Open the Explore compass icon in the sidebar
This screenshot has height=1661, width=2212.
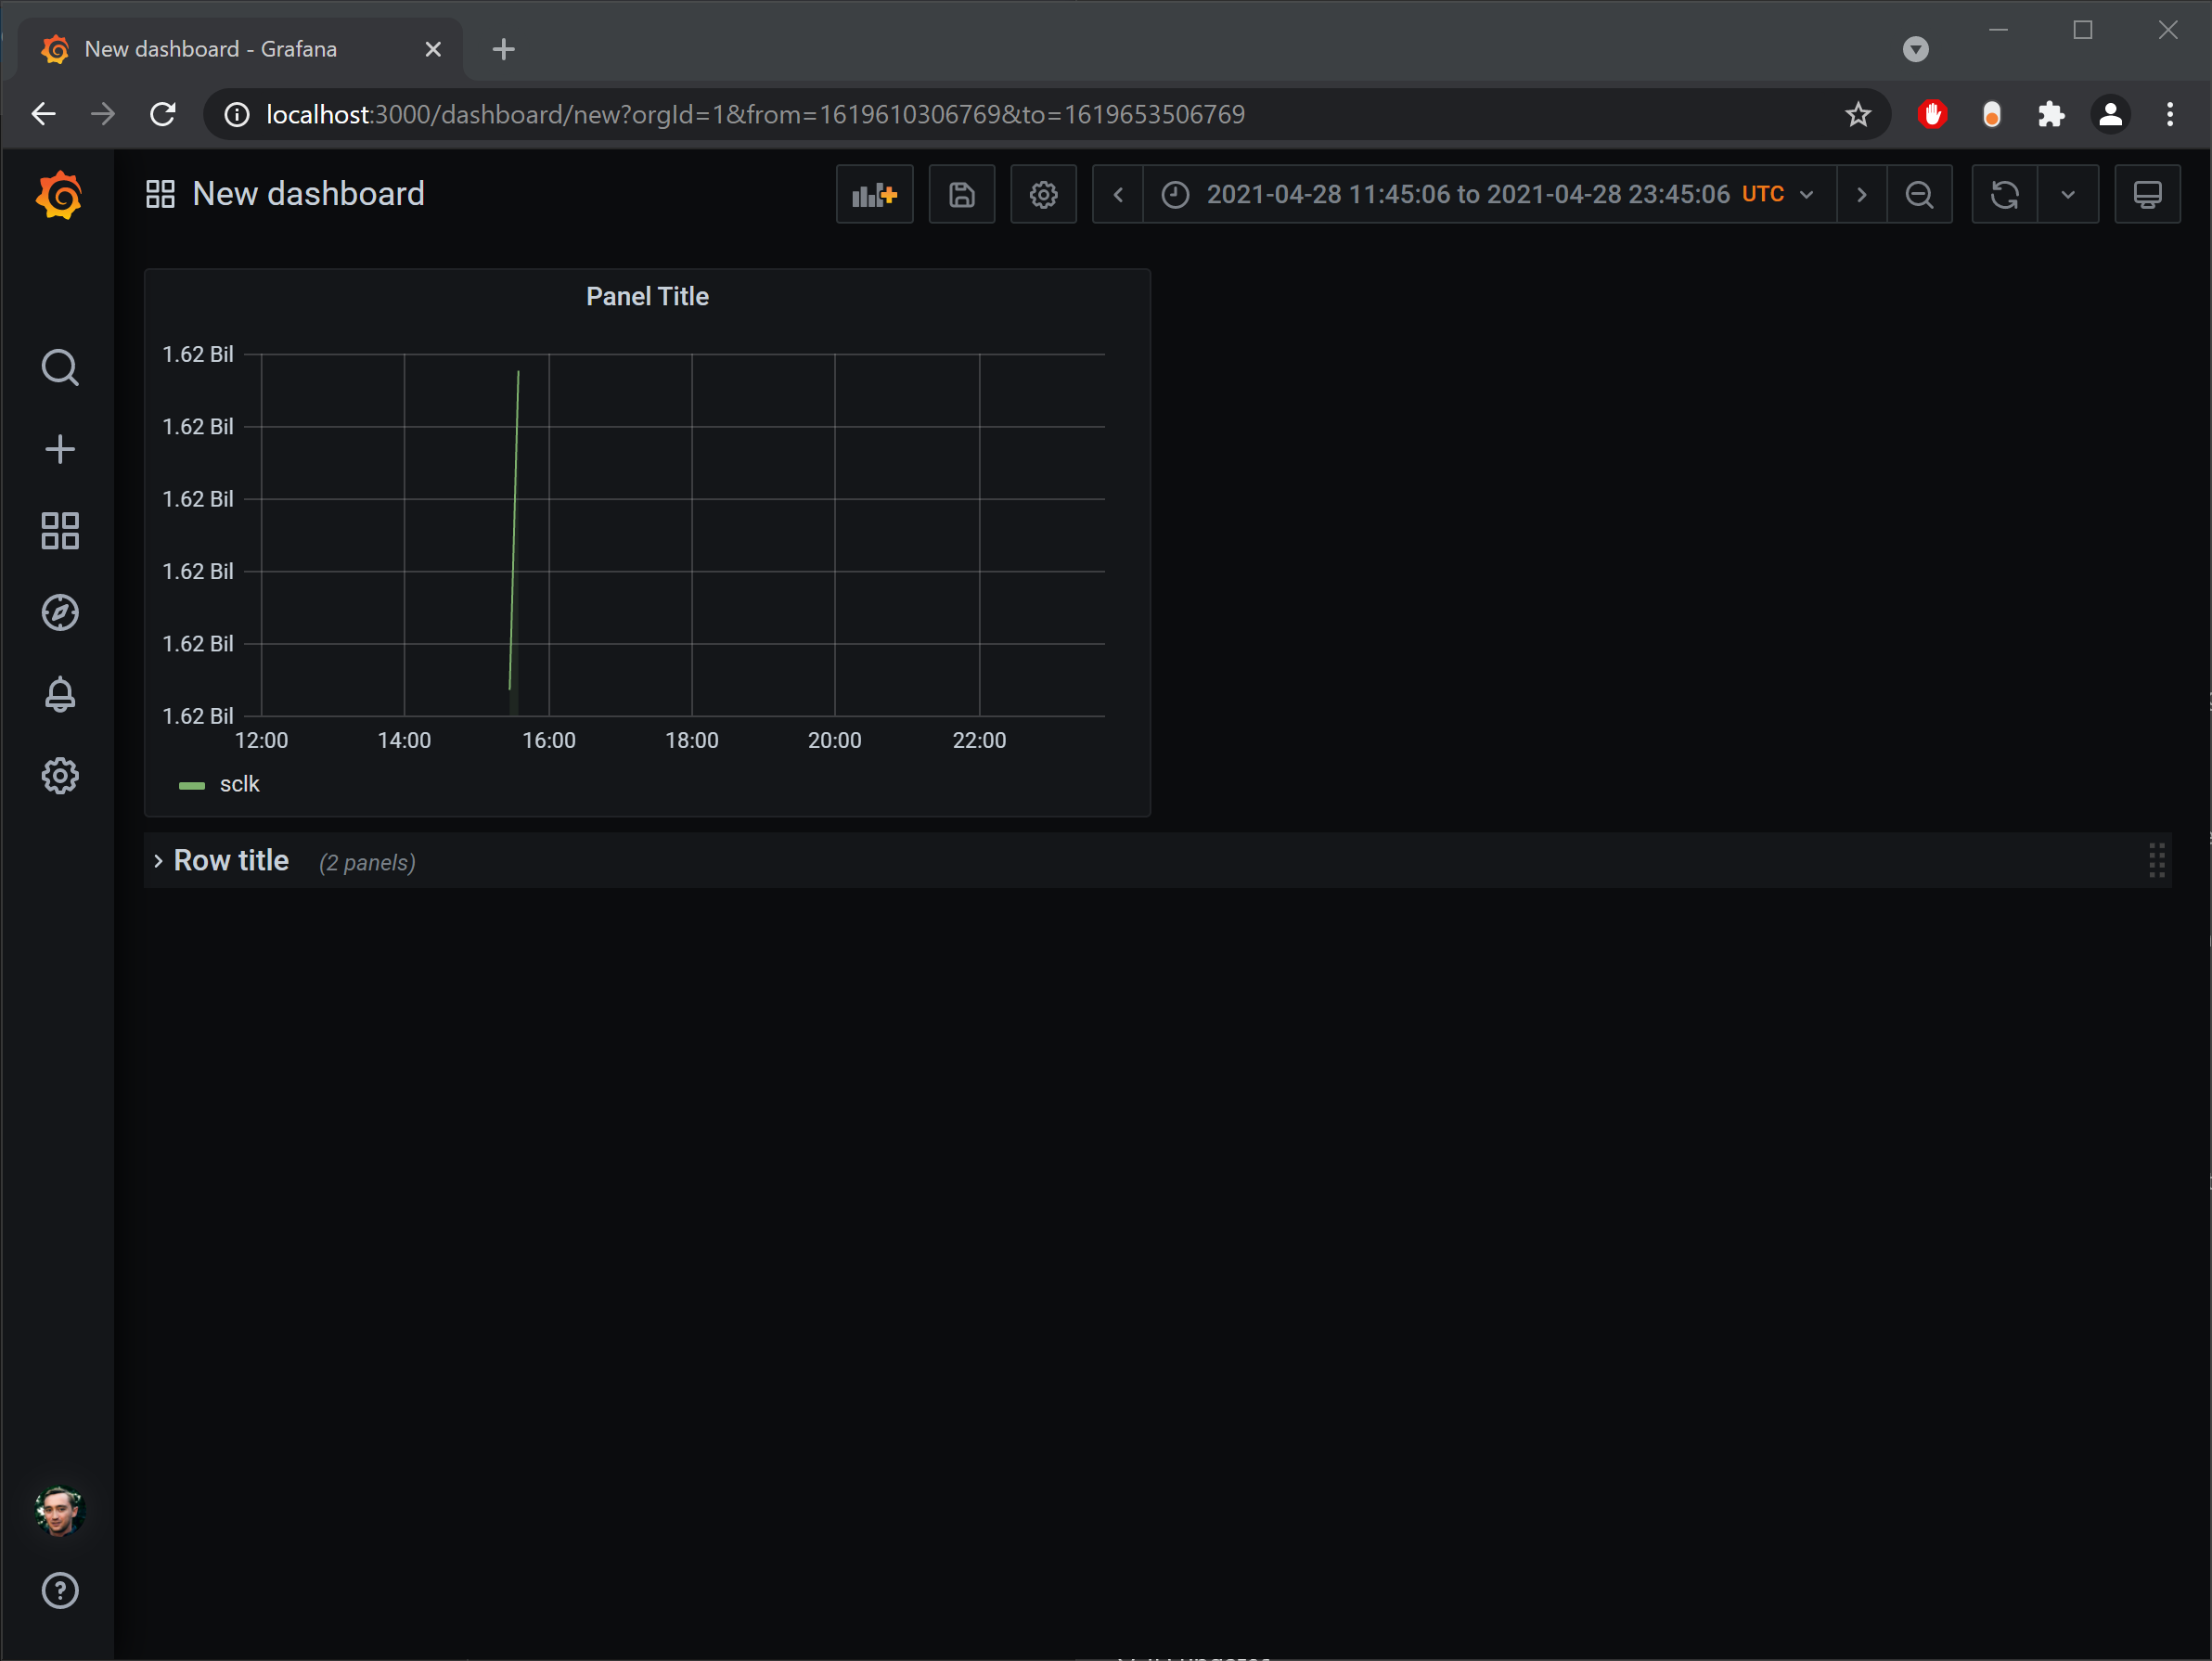(x=60, y=613)
